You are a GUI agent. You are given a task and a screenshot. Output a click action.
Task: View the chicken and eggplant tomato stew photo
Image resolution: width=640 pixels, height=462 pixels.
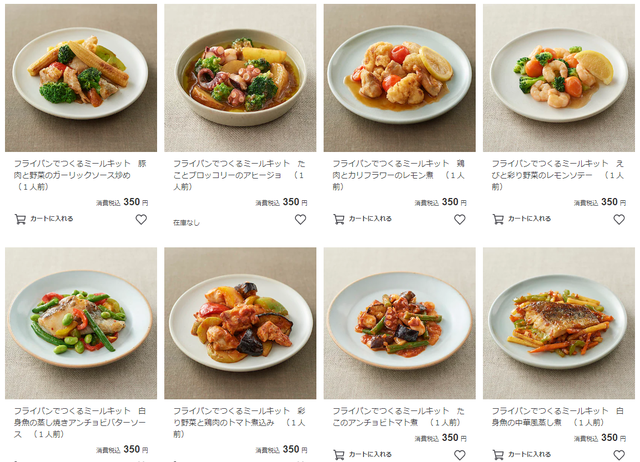tap(240, 323)
